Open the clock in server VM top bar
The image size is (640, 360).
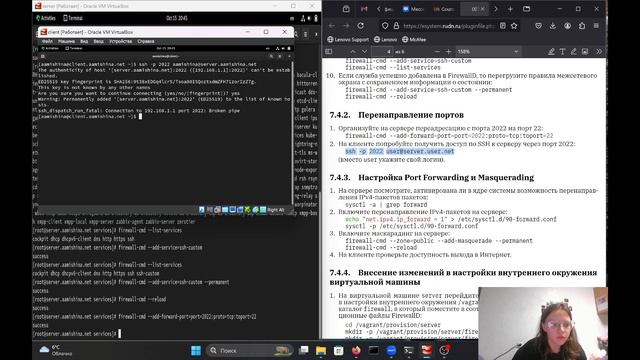(x=177, y=18)
